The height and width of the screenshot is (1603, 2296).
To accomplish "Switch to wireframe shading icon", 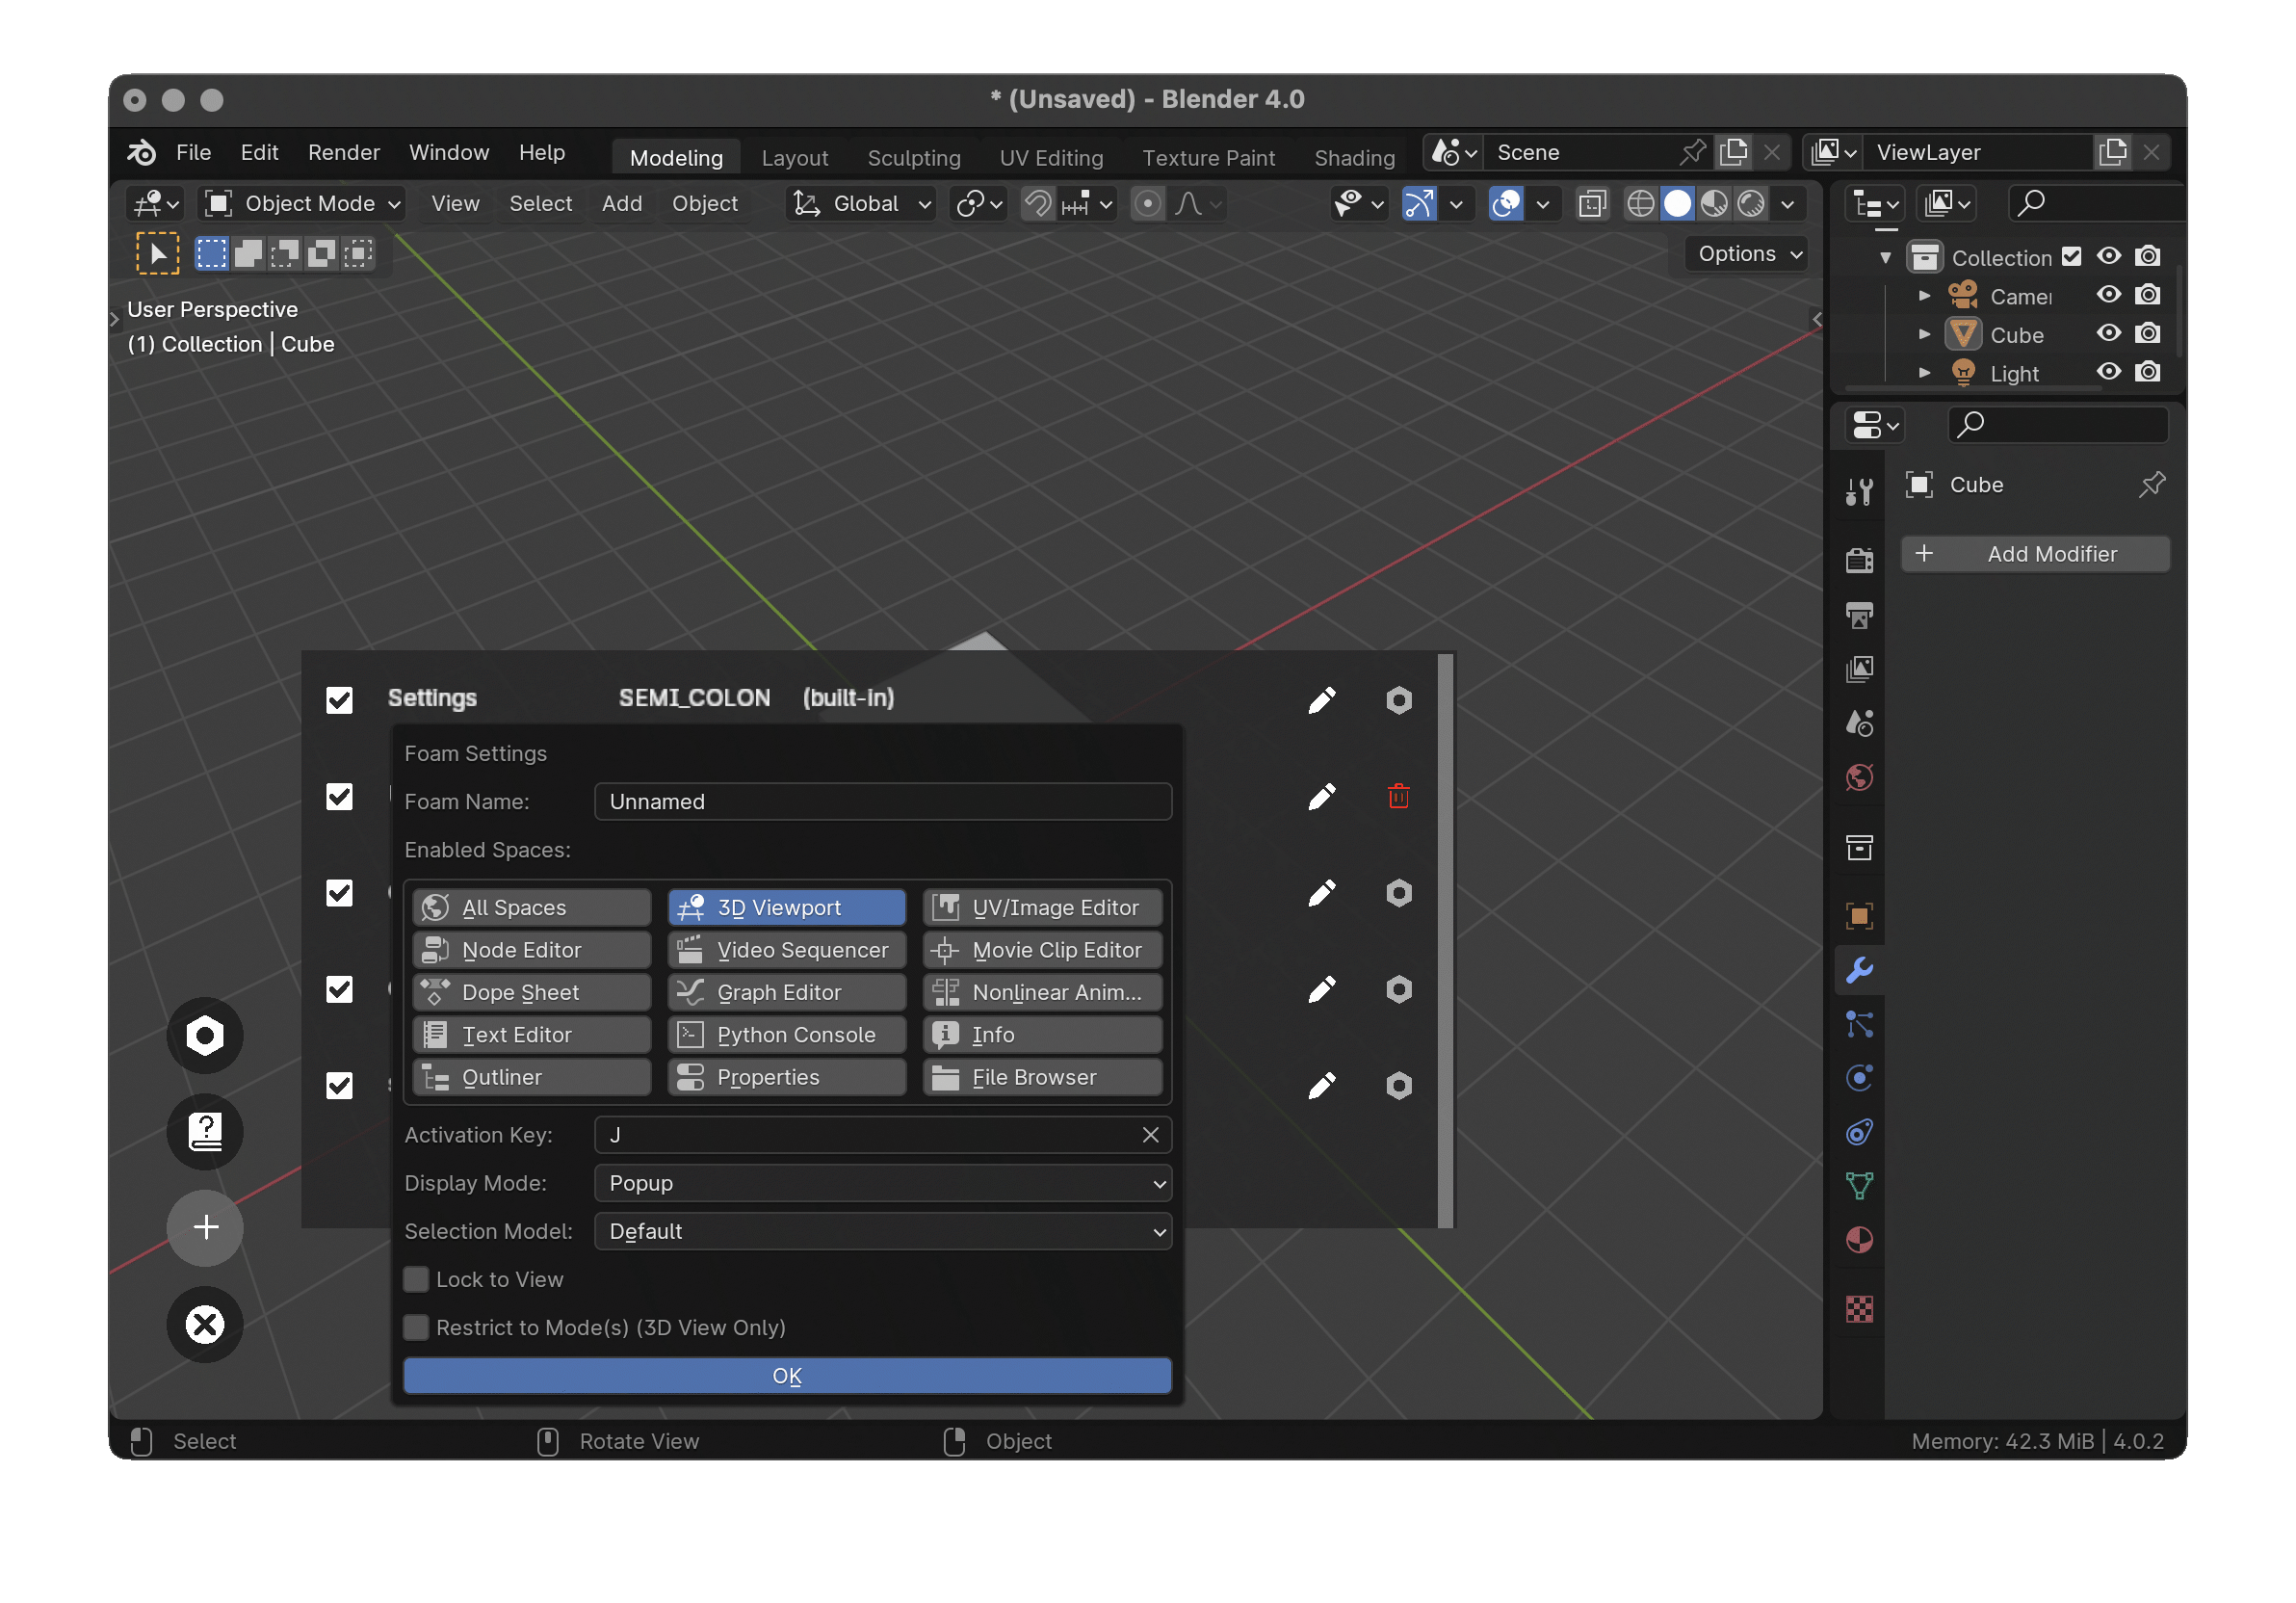I will pyautogui.click(x=1641, y=204).
